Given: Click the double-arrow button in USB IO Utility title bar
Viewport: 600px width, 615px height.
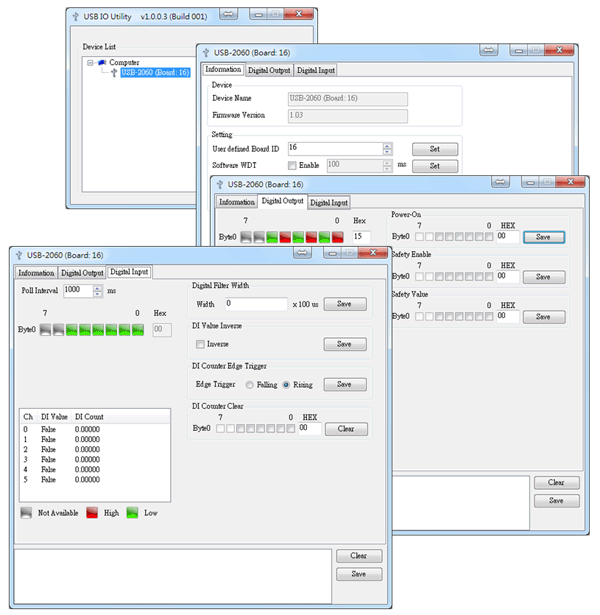Looking at the screenshot, I should pyautogui.click(x=228, y=15).
